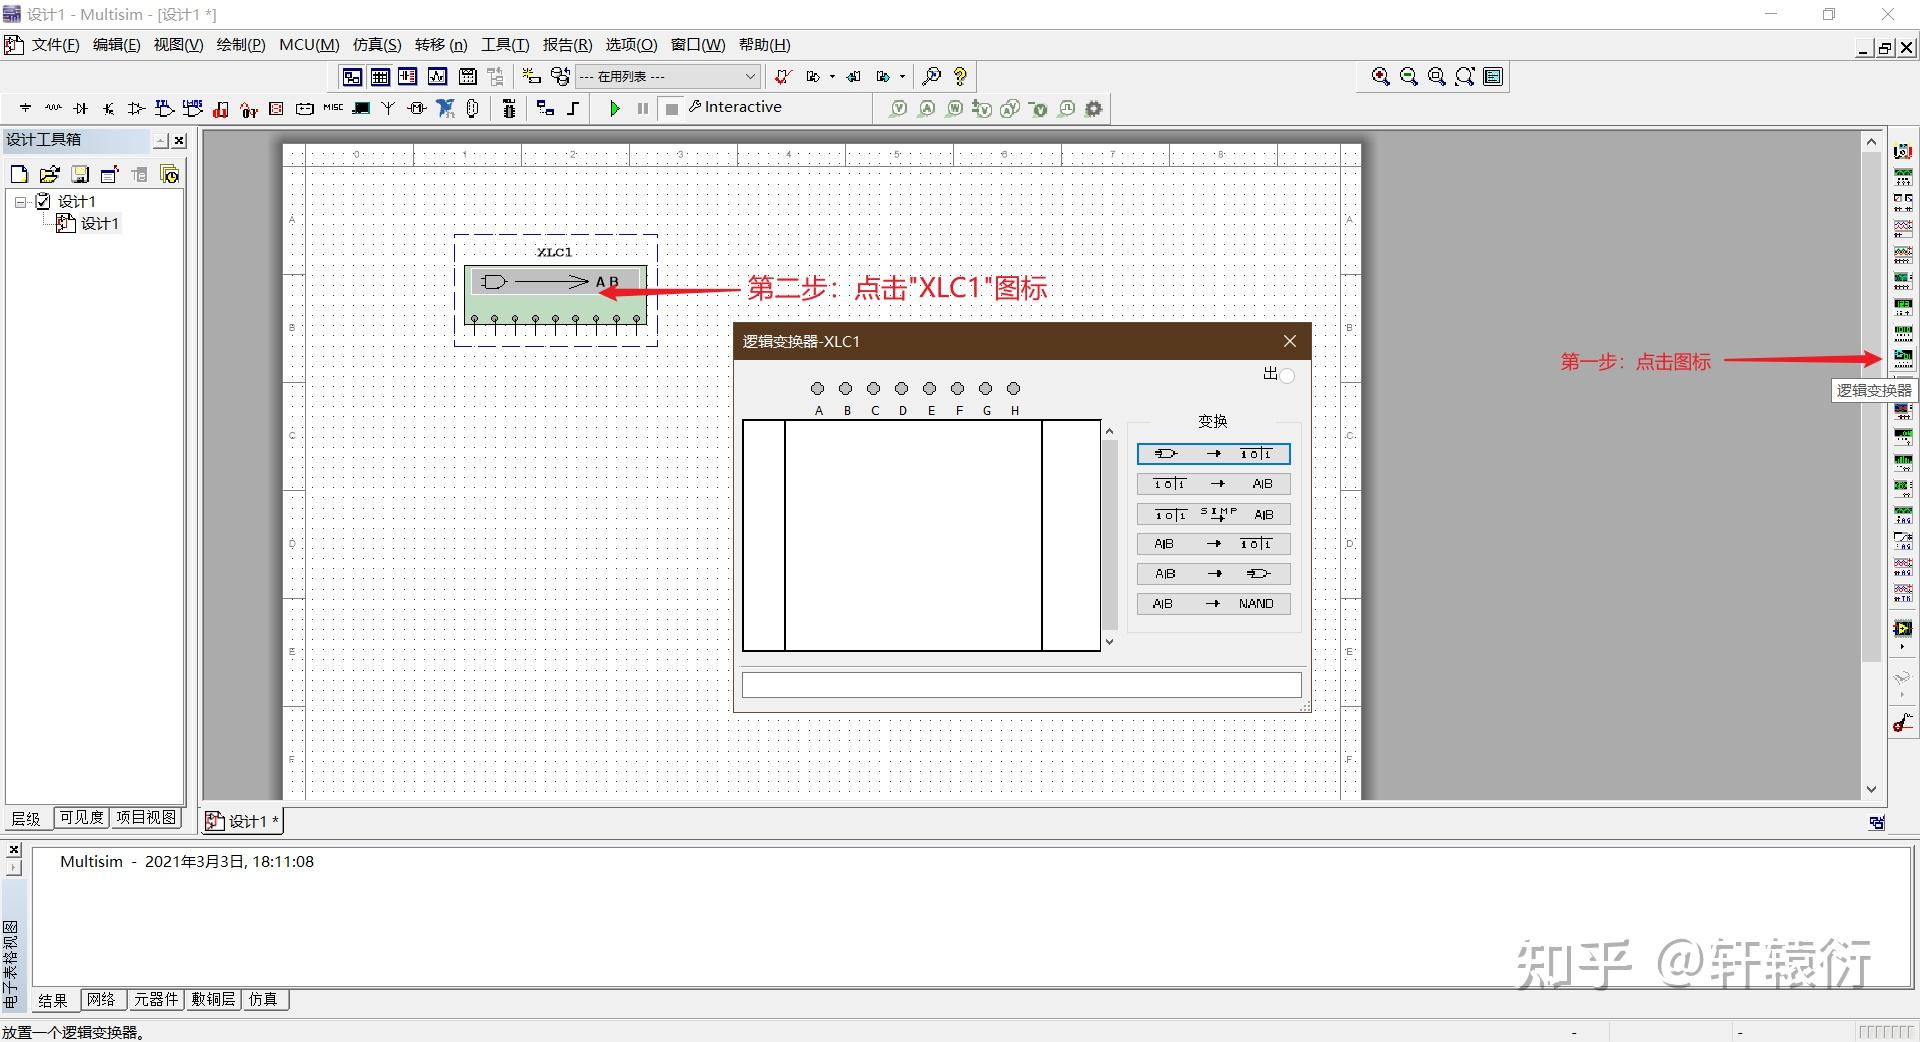Screen dimensions: 1920x1042
Task: Place a source/ground component
Action: (25, 108)
